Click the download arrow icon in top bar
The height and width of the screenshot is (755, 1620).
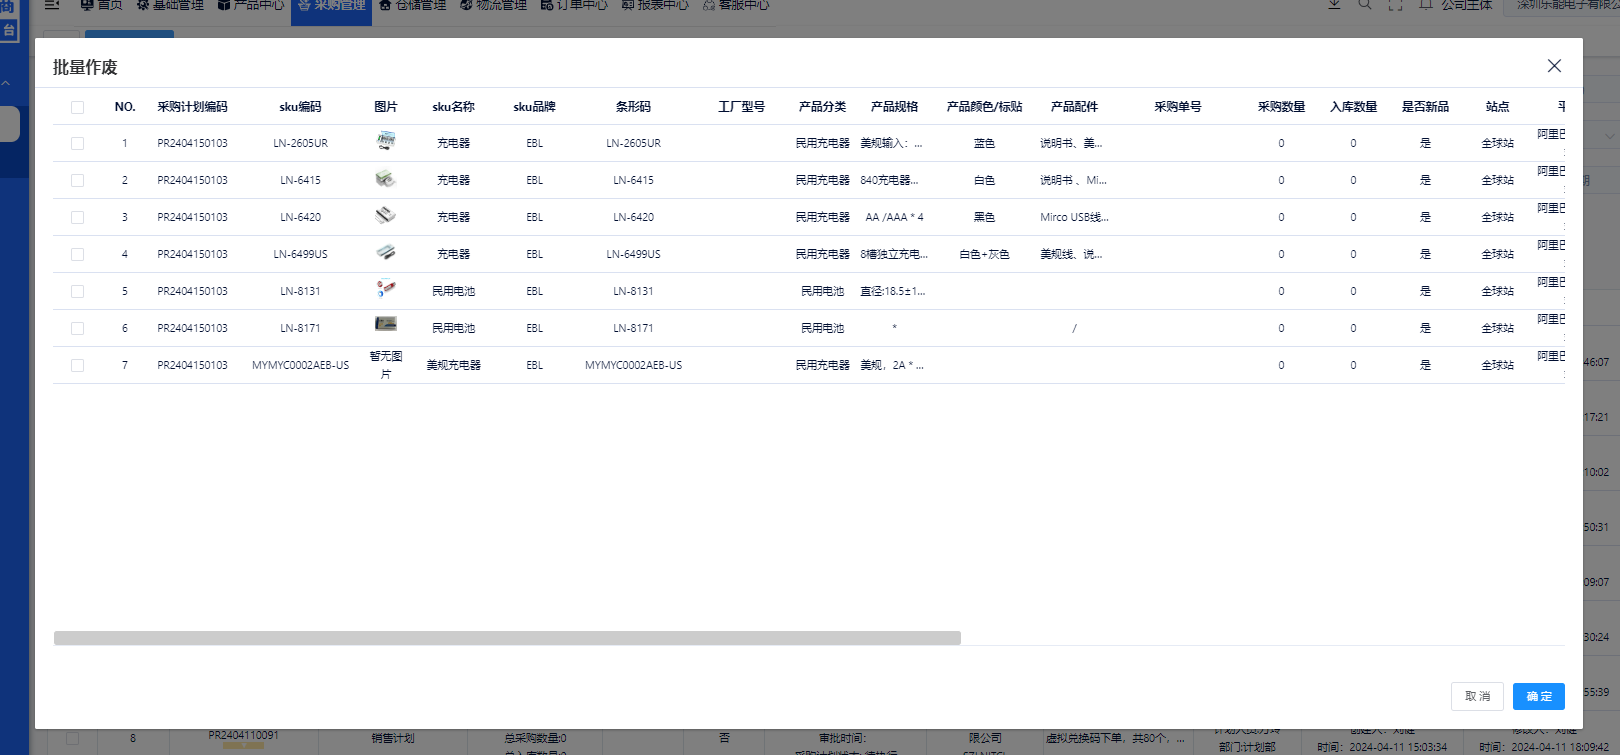[1334, 5]
